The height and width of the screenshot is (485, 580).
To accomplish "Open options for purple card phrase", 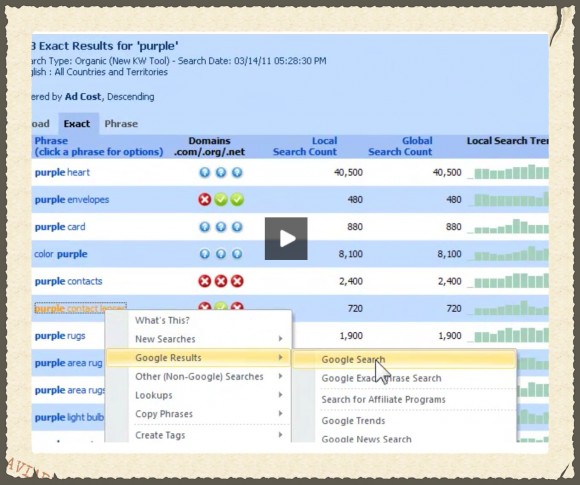I will (x=60, y=227).
